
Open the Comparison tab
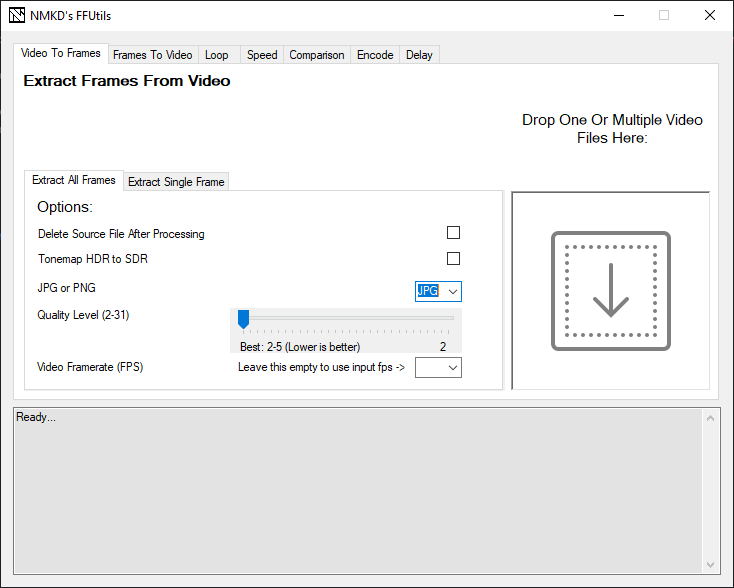point(317,55)
